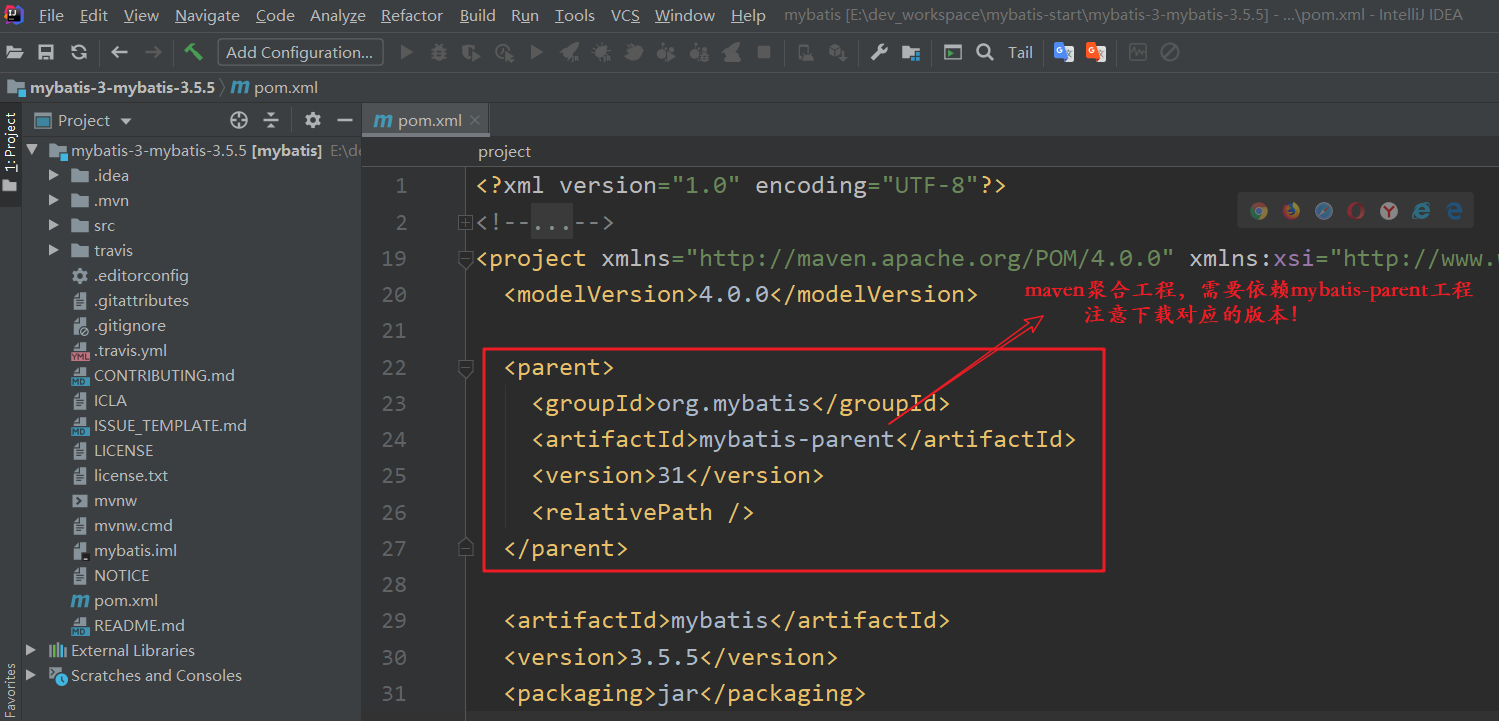Click the red Translate icon
The image size is (1499, 721).
[x=1096, y=52]
